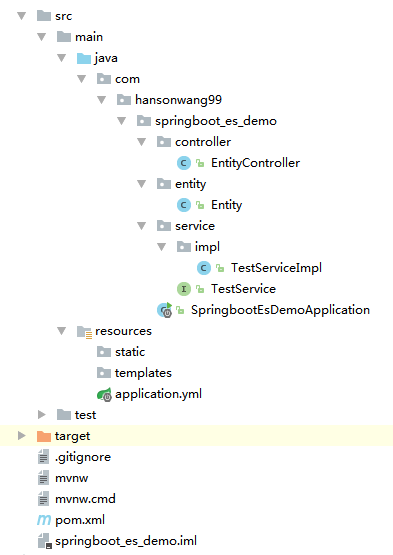
Task: Click the blue java source folder icon
Action: [x=84, y=58]
